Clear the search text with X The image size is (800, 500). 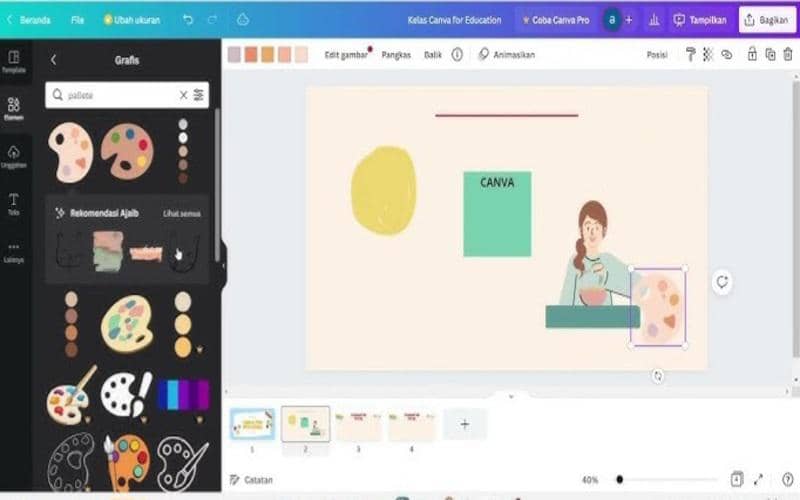point(183,95)
